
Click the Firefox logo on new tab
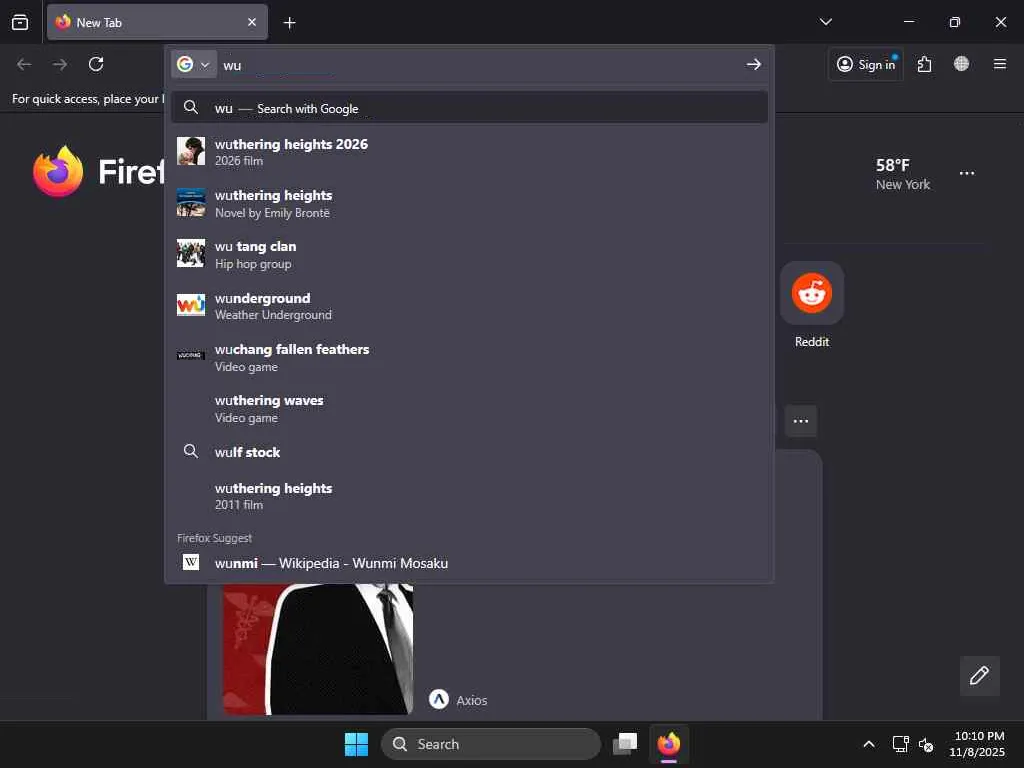point(58,172)
